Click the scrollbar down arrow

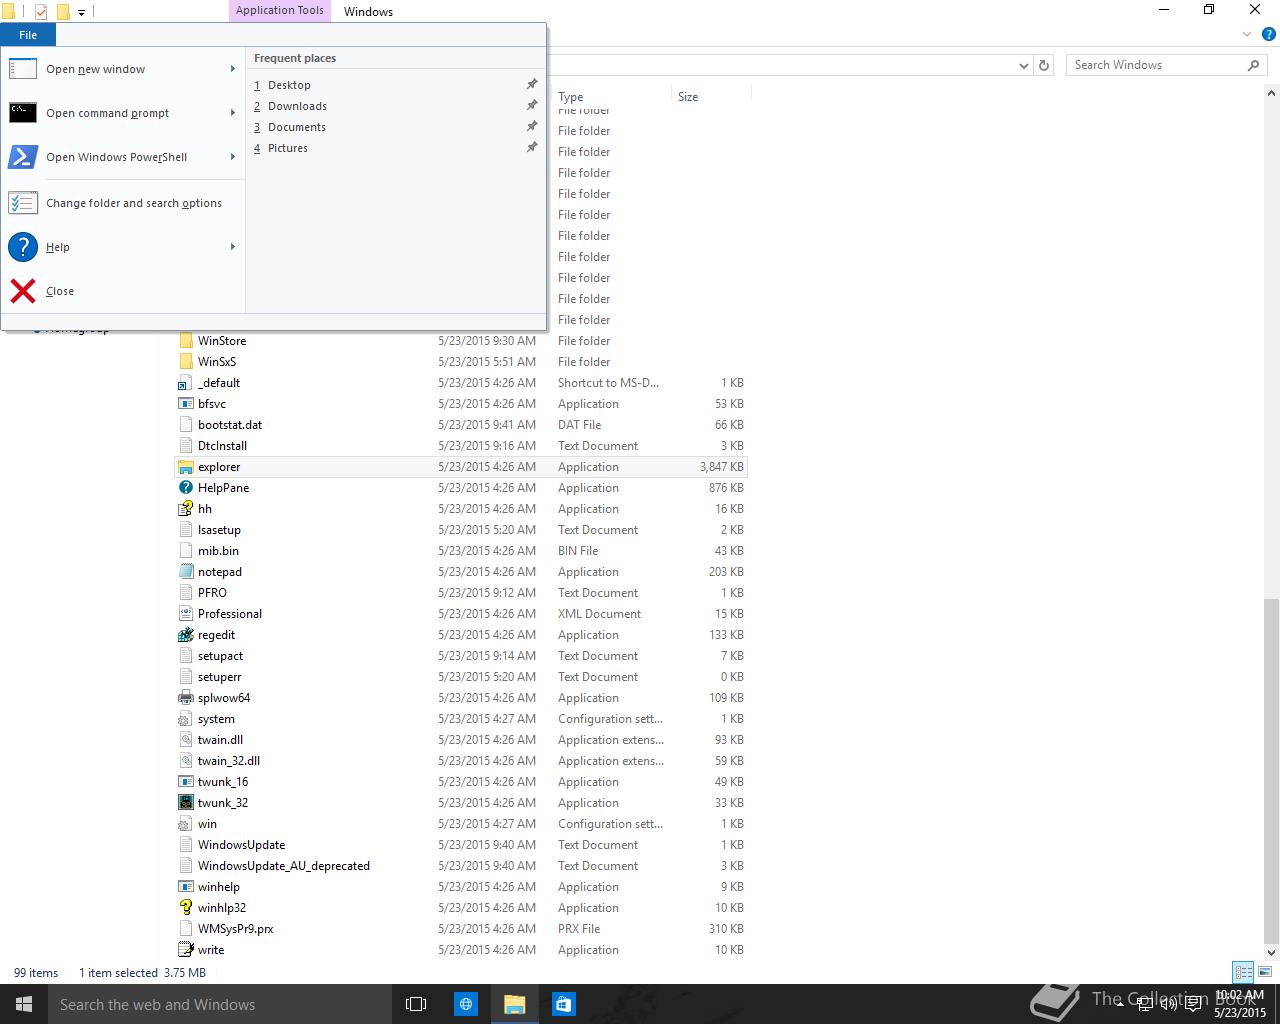[1271, 952]
